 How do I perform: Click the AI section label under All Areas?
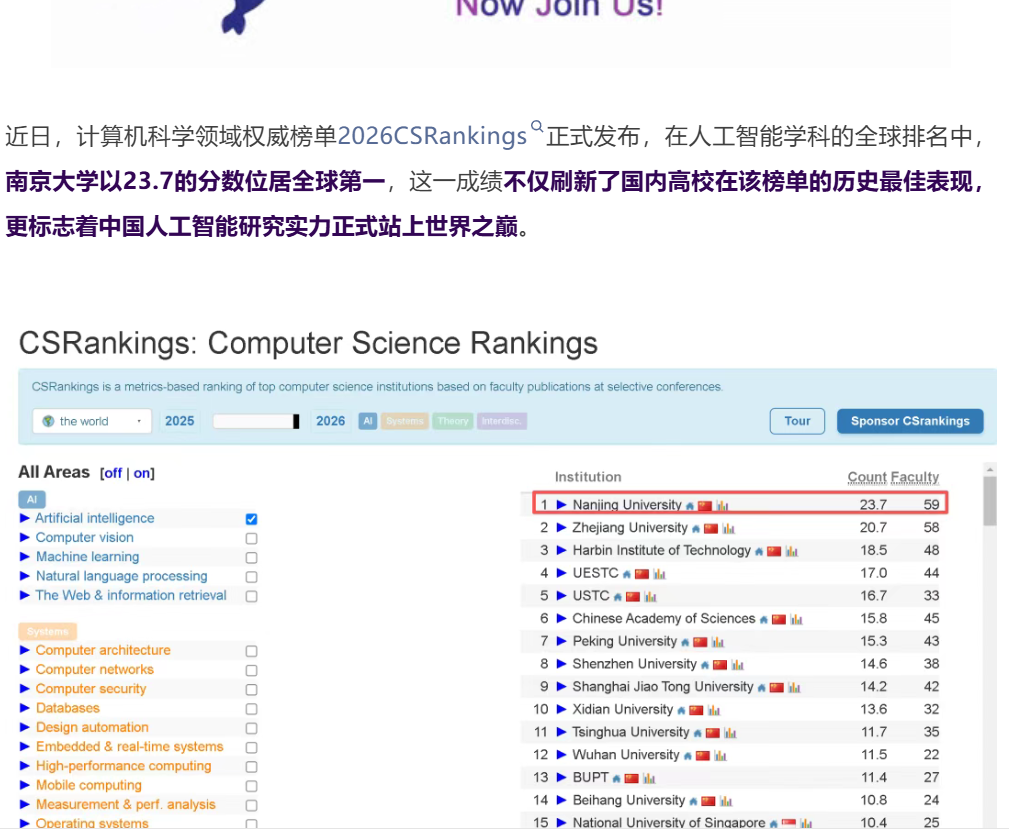(32, 499)
